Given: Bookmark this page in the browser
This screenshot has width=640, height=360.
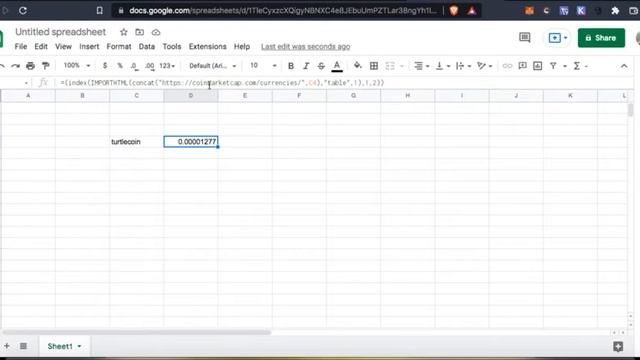Looking at the screenshot, I should click(100, 11).
